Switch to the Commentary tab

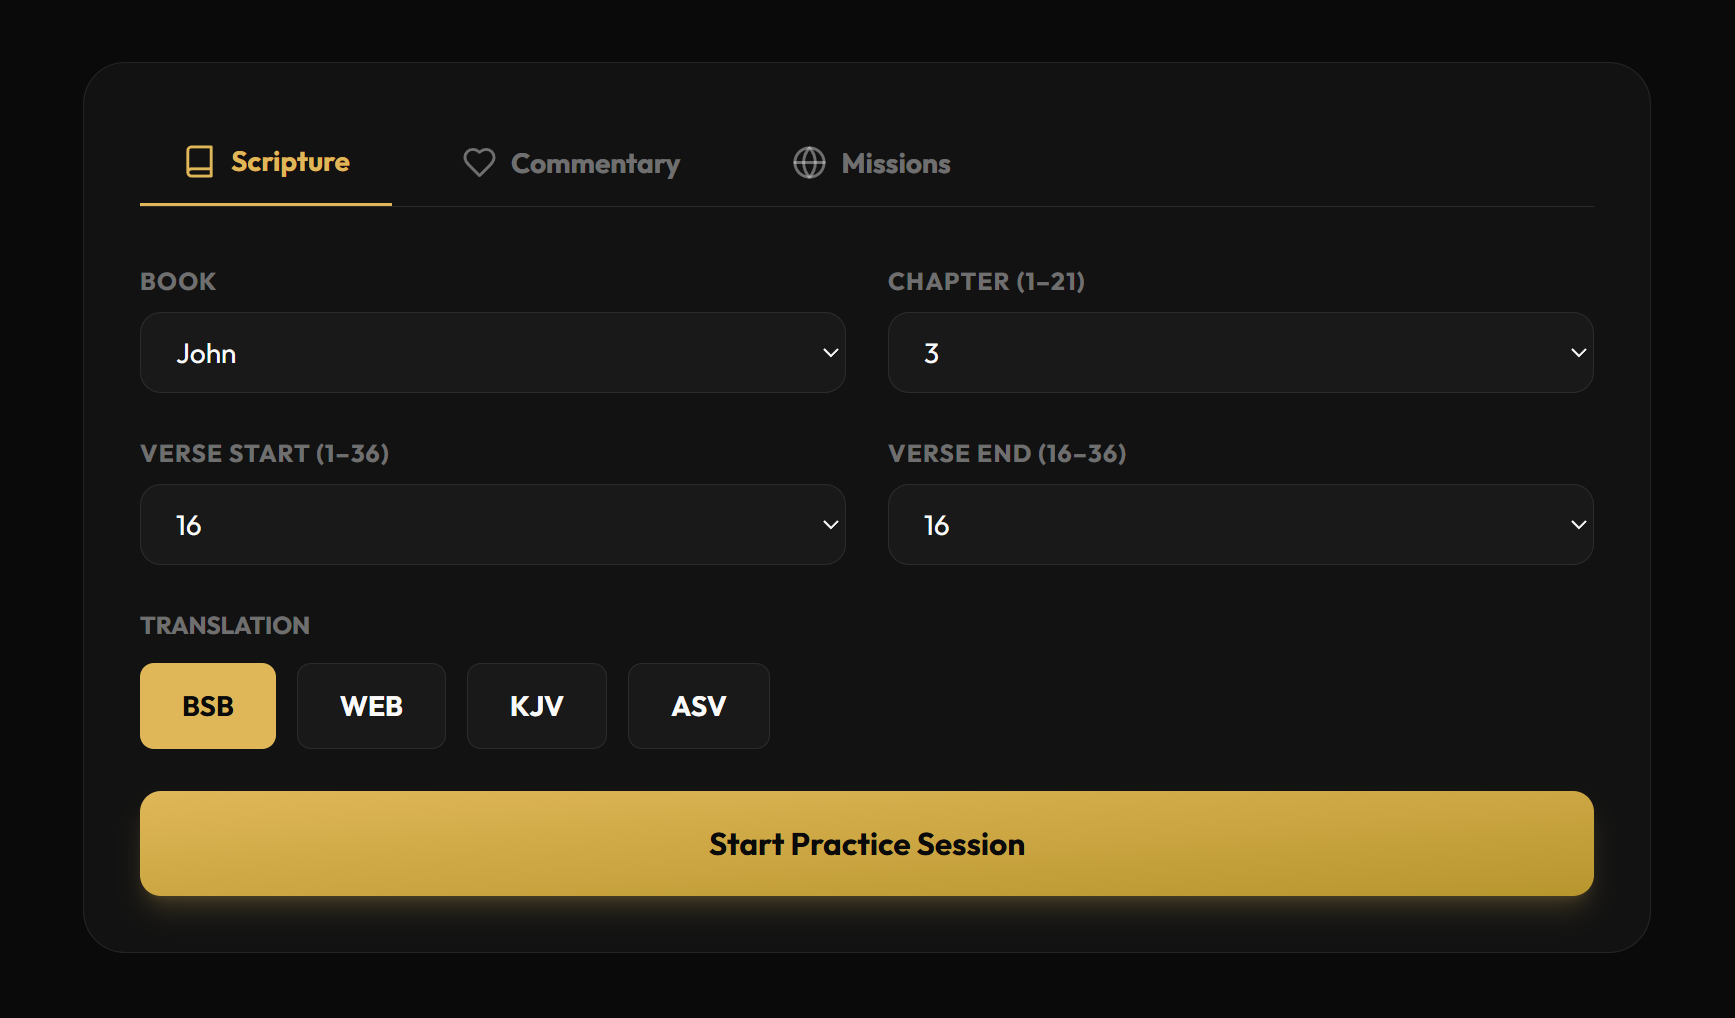tap(595, 163)
